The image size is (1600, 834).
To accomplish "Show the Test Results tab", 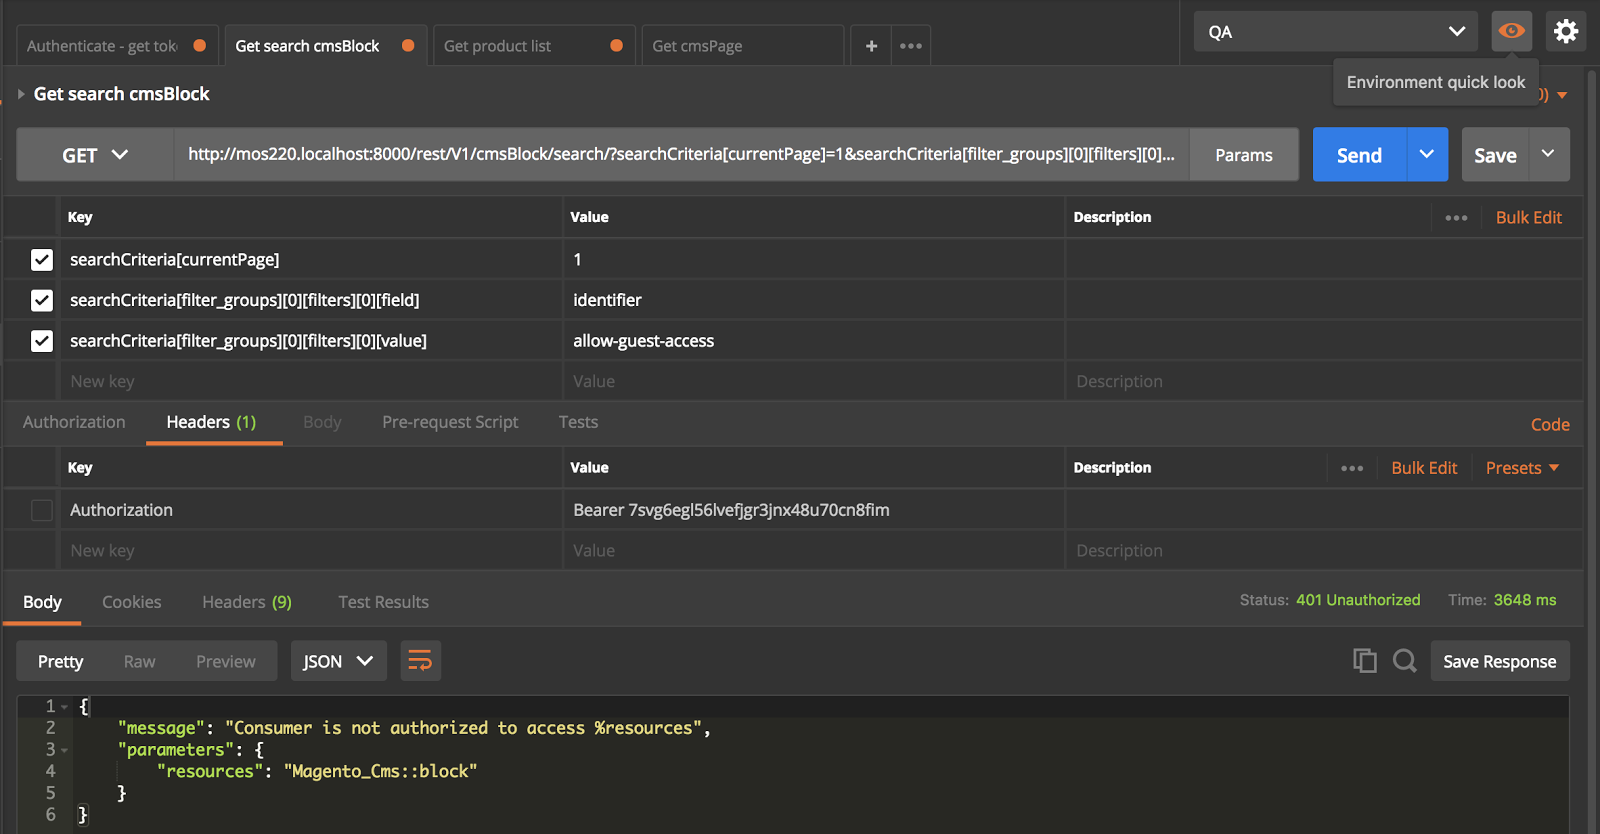I will [x=383, y=602].
